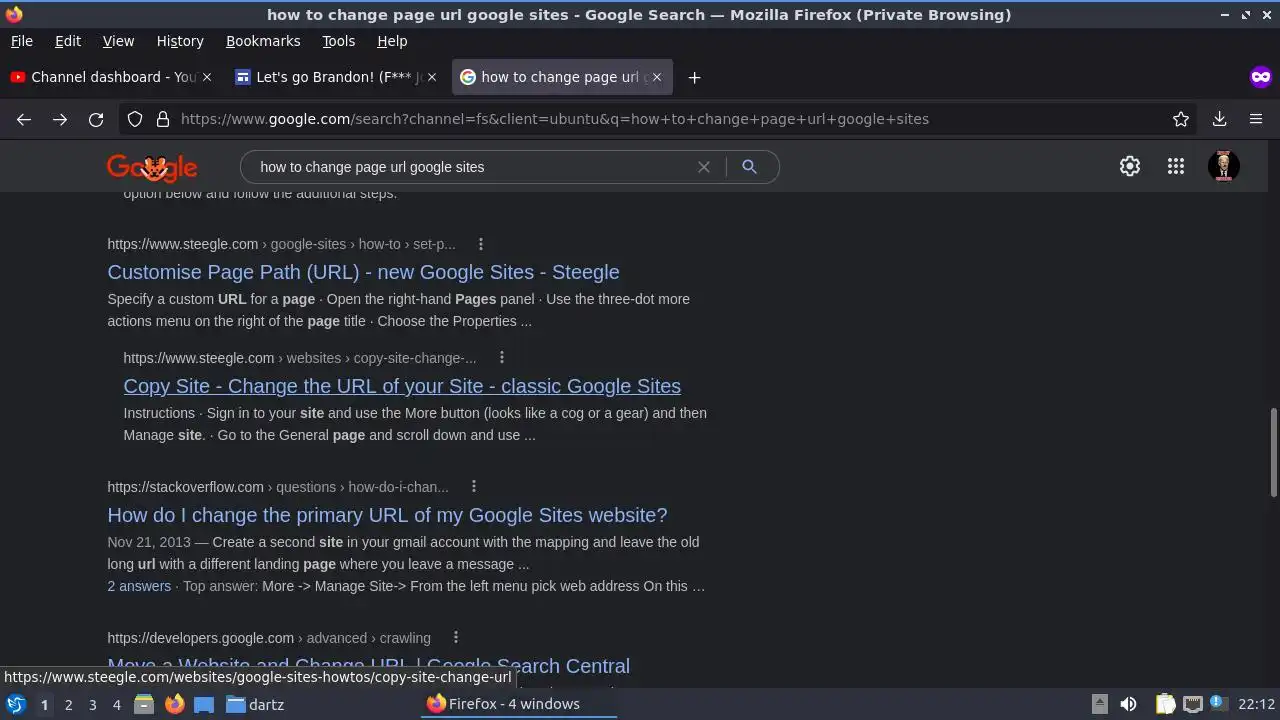Open the History menu
The image size is (1280, 720).
click(180, 41)
